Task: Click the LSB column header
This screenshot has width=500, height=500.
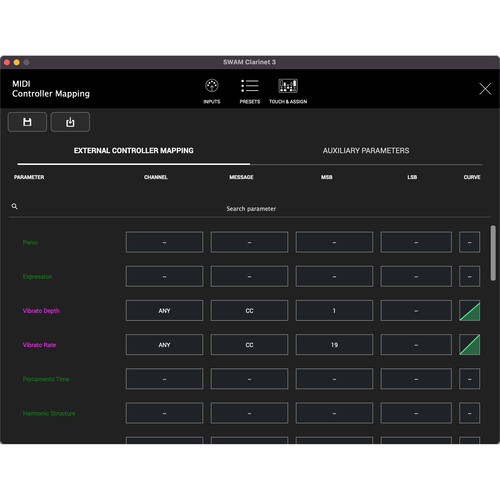Action: click(412, 177)
